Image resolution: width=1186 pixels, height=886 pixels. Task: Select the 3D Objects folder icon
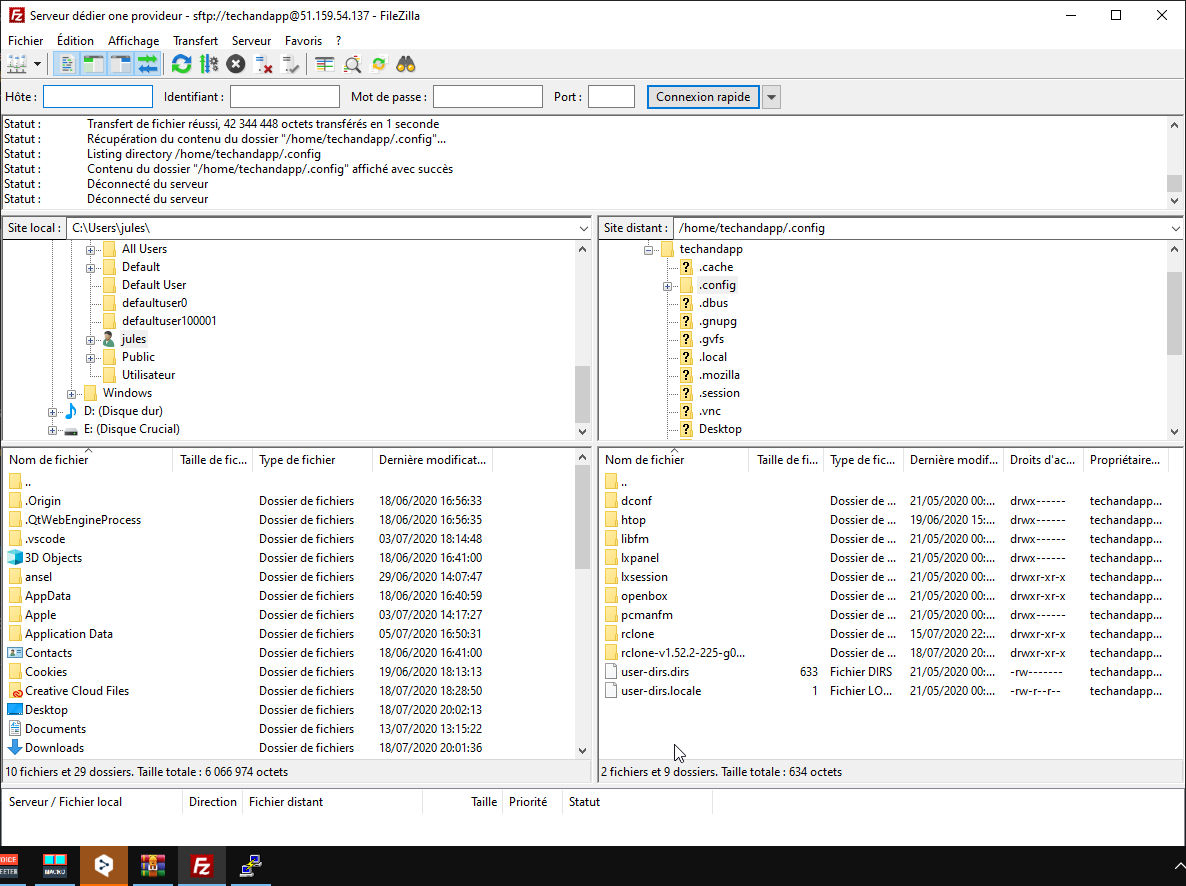pos(15,558)
